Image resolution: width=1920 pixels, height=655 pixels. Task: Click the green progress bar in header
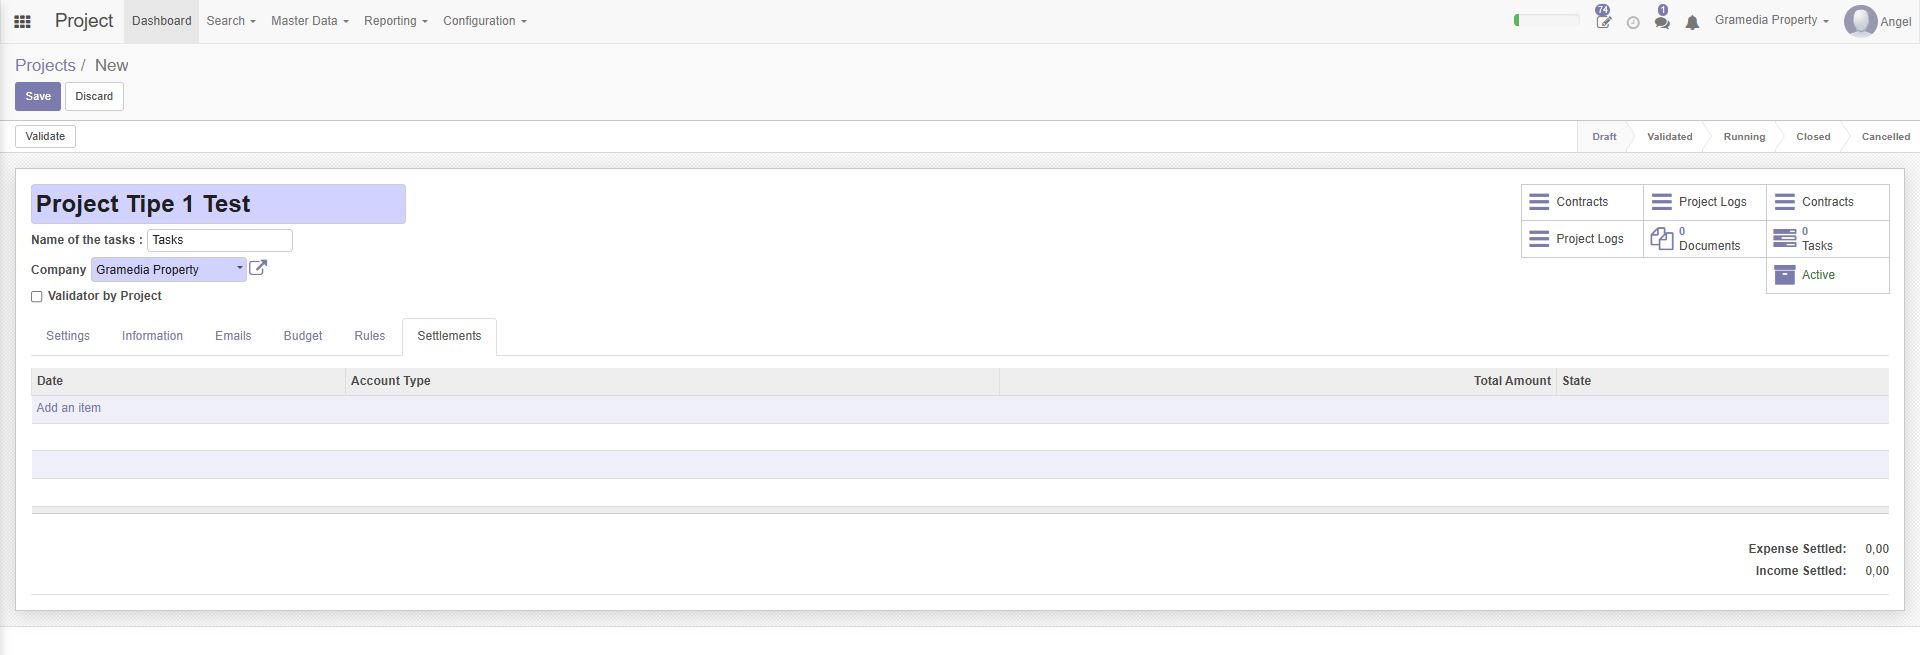click(x=1546, y=20)
